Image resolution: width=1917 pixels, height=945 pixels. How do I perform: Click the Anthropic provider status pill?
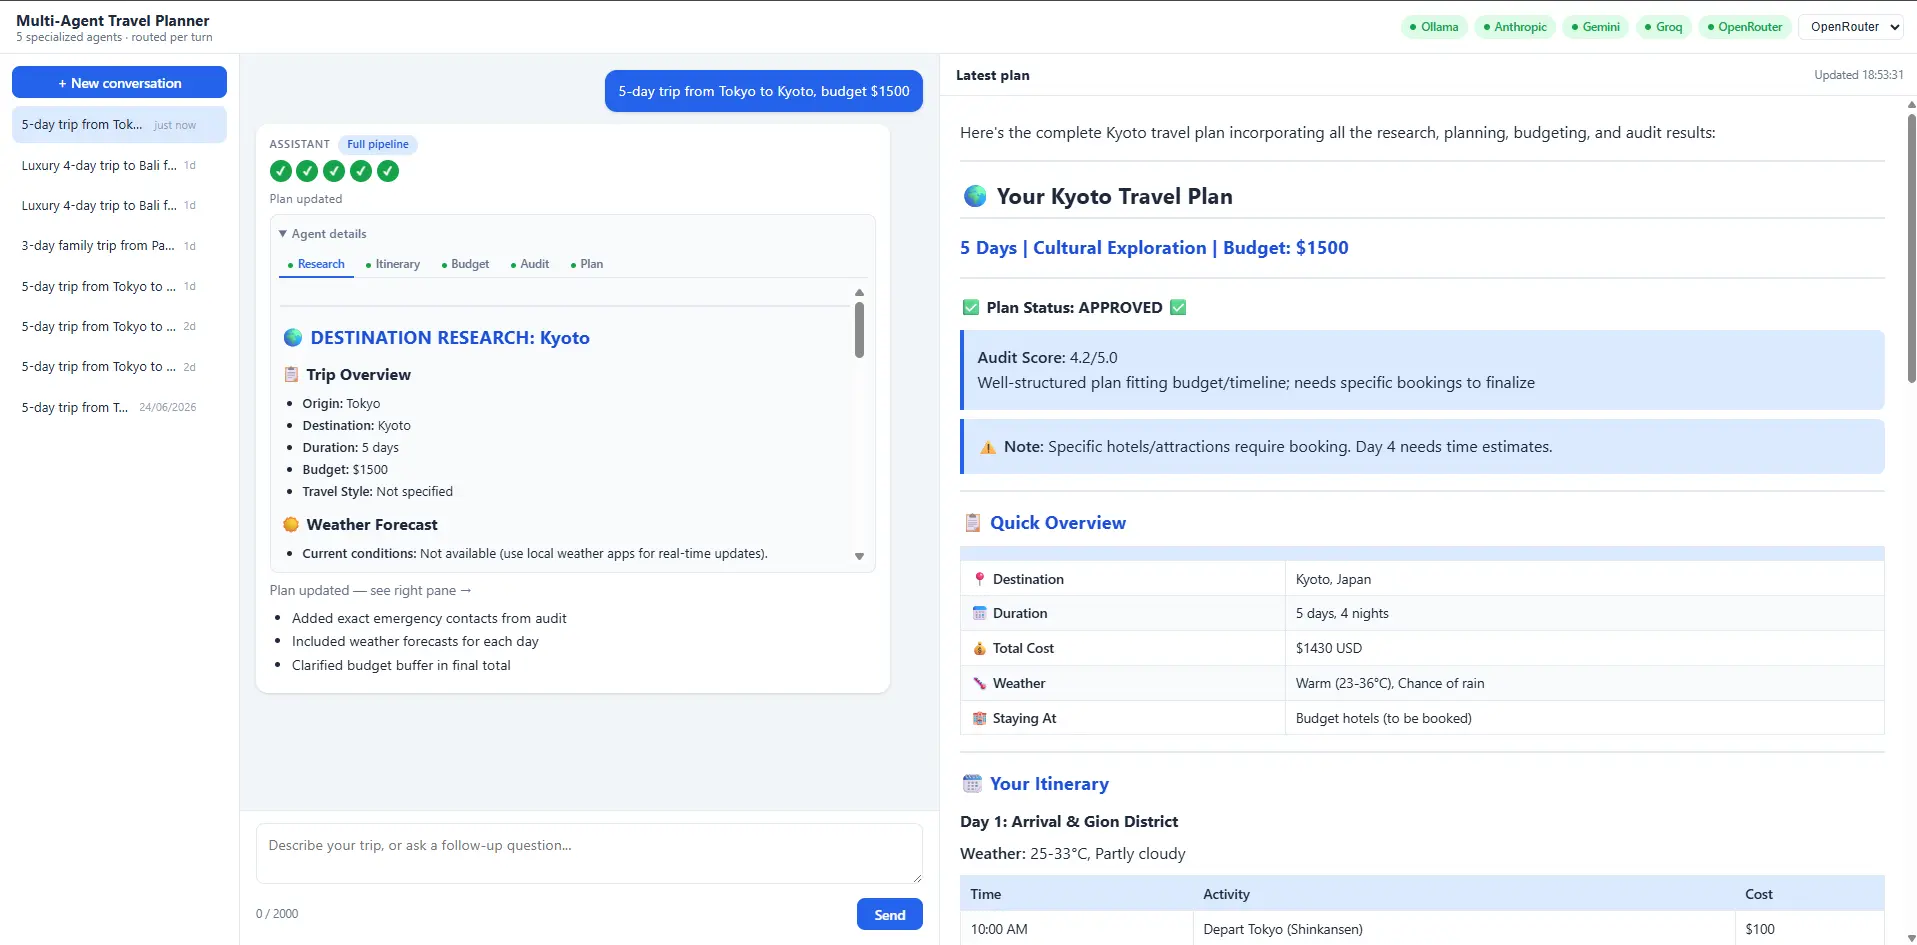pos(1515,27)
